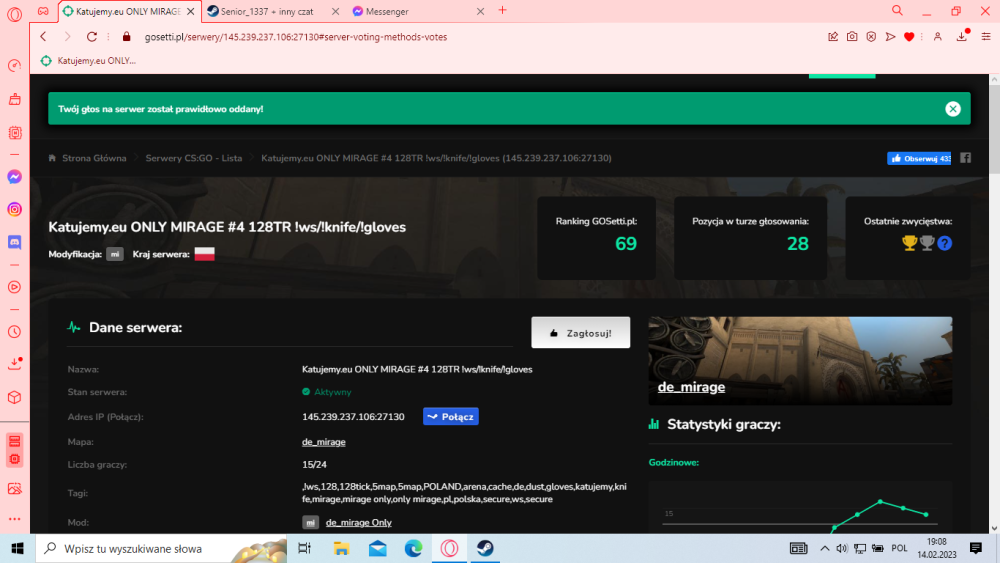Click the blue question mark icon
The width and height of the screenshot is (1000, 563).
tap(945, 243)
